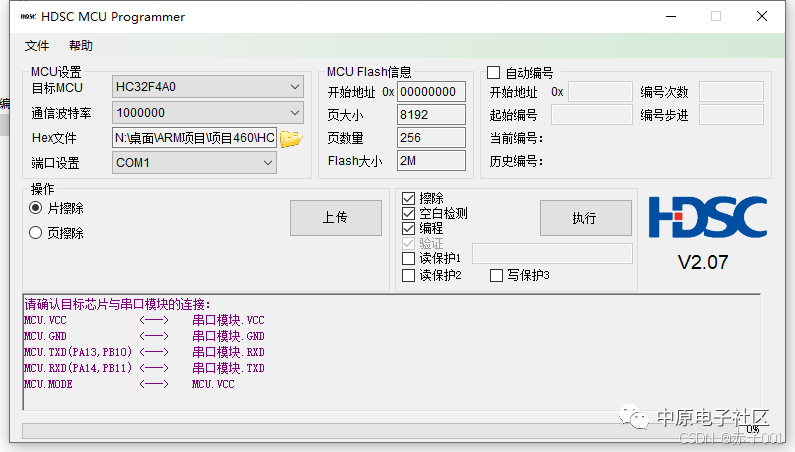Click the 页数量 field showing 256
The width and height of the screenshot is (795, 452).
pyautogui.click(x=431, y=137)
